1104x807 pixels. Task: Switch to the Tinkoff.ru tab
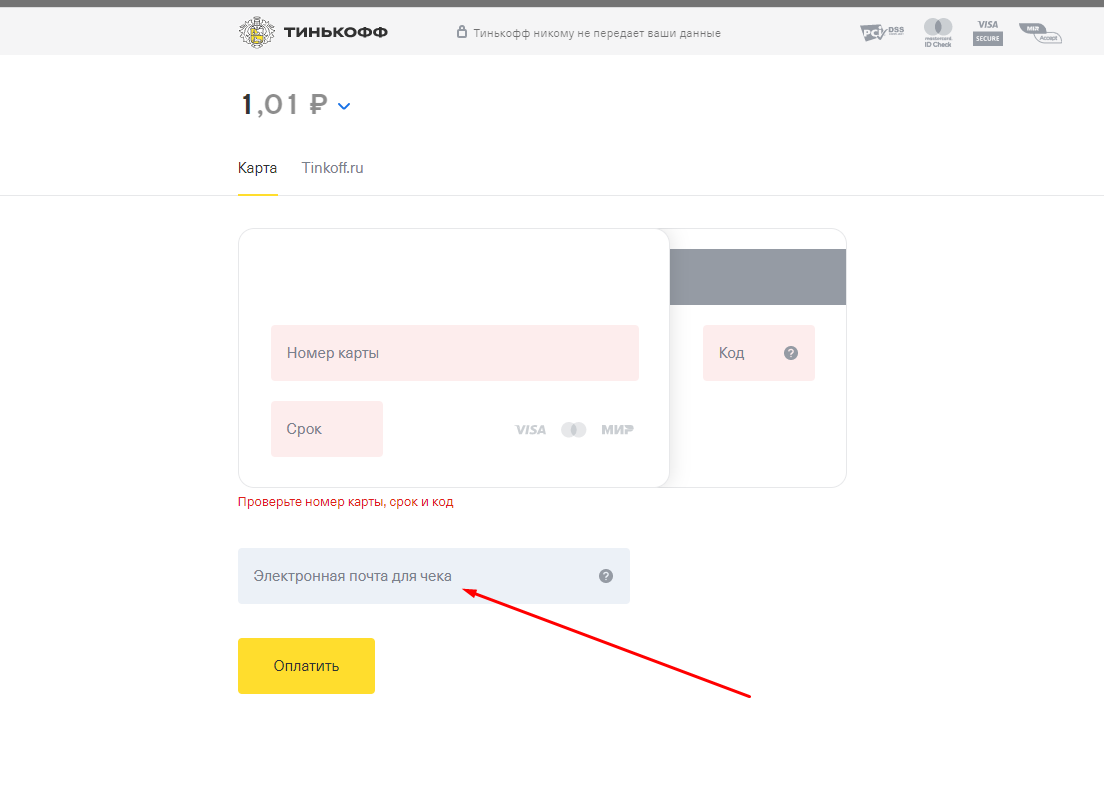click(x=332, y=168)
